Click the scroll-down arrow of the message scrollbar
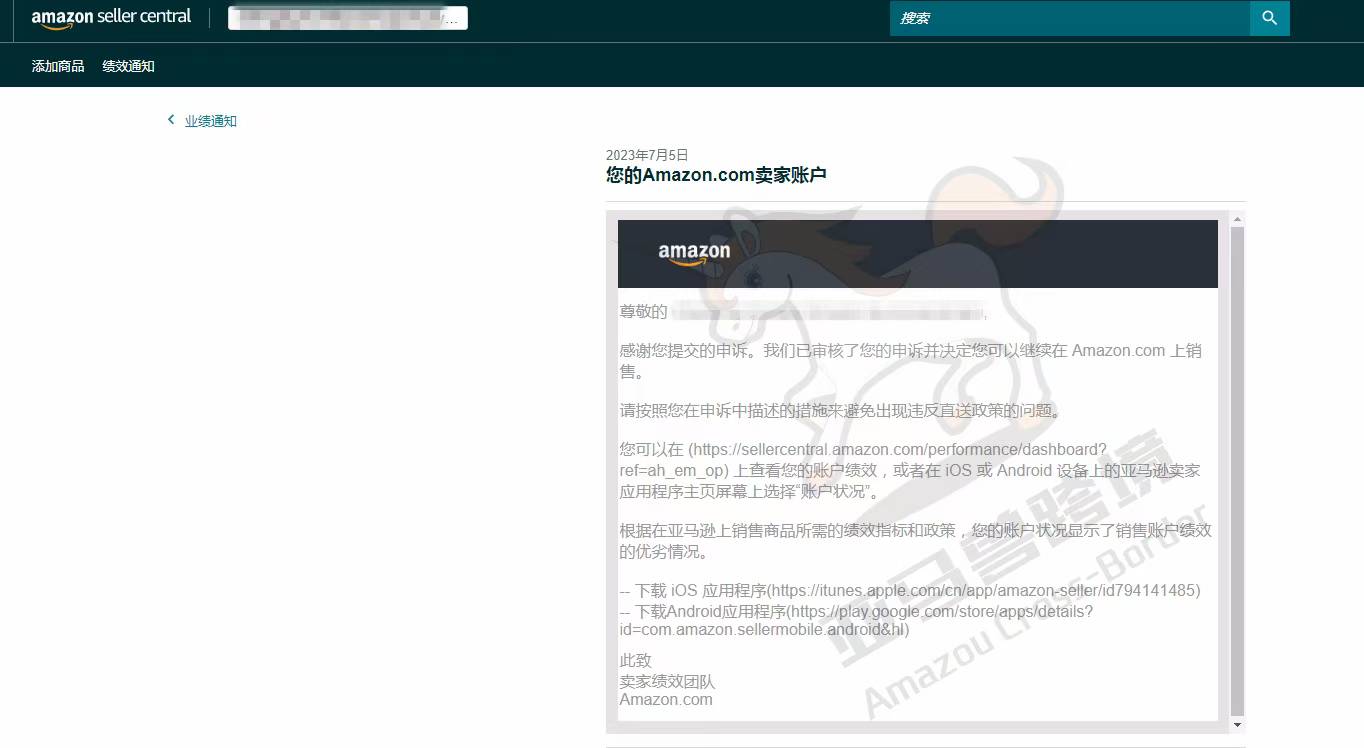Screen dimensions: 1364x748 1237,725
